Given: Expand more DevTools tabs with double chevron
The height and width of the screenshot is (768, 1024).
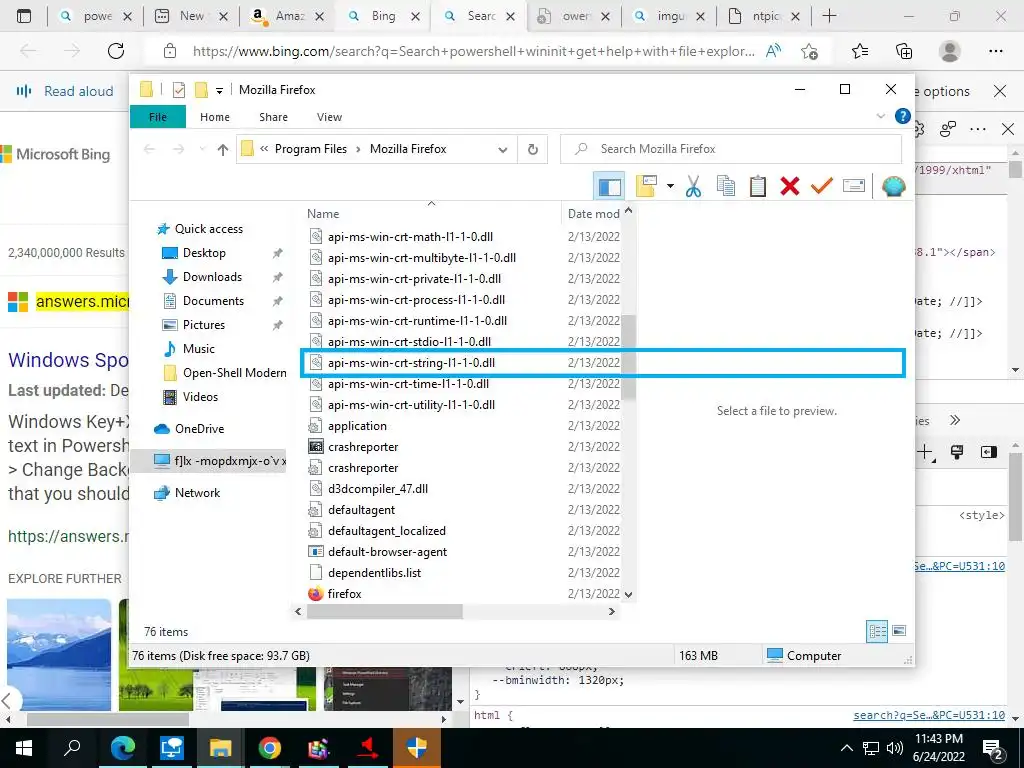Looking at the screenshot, I should (x=955, y=420).
